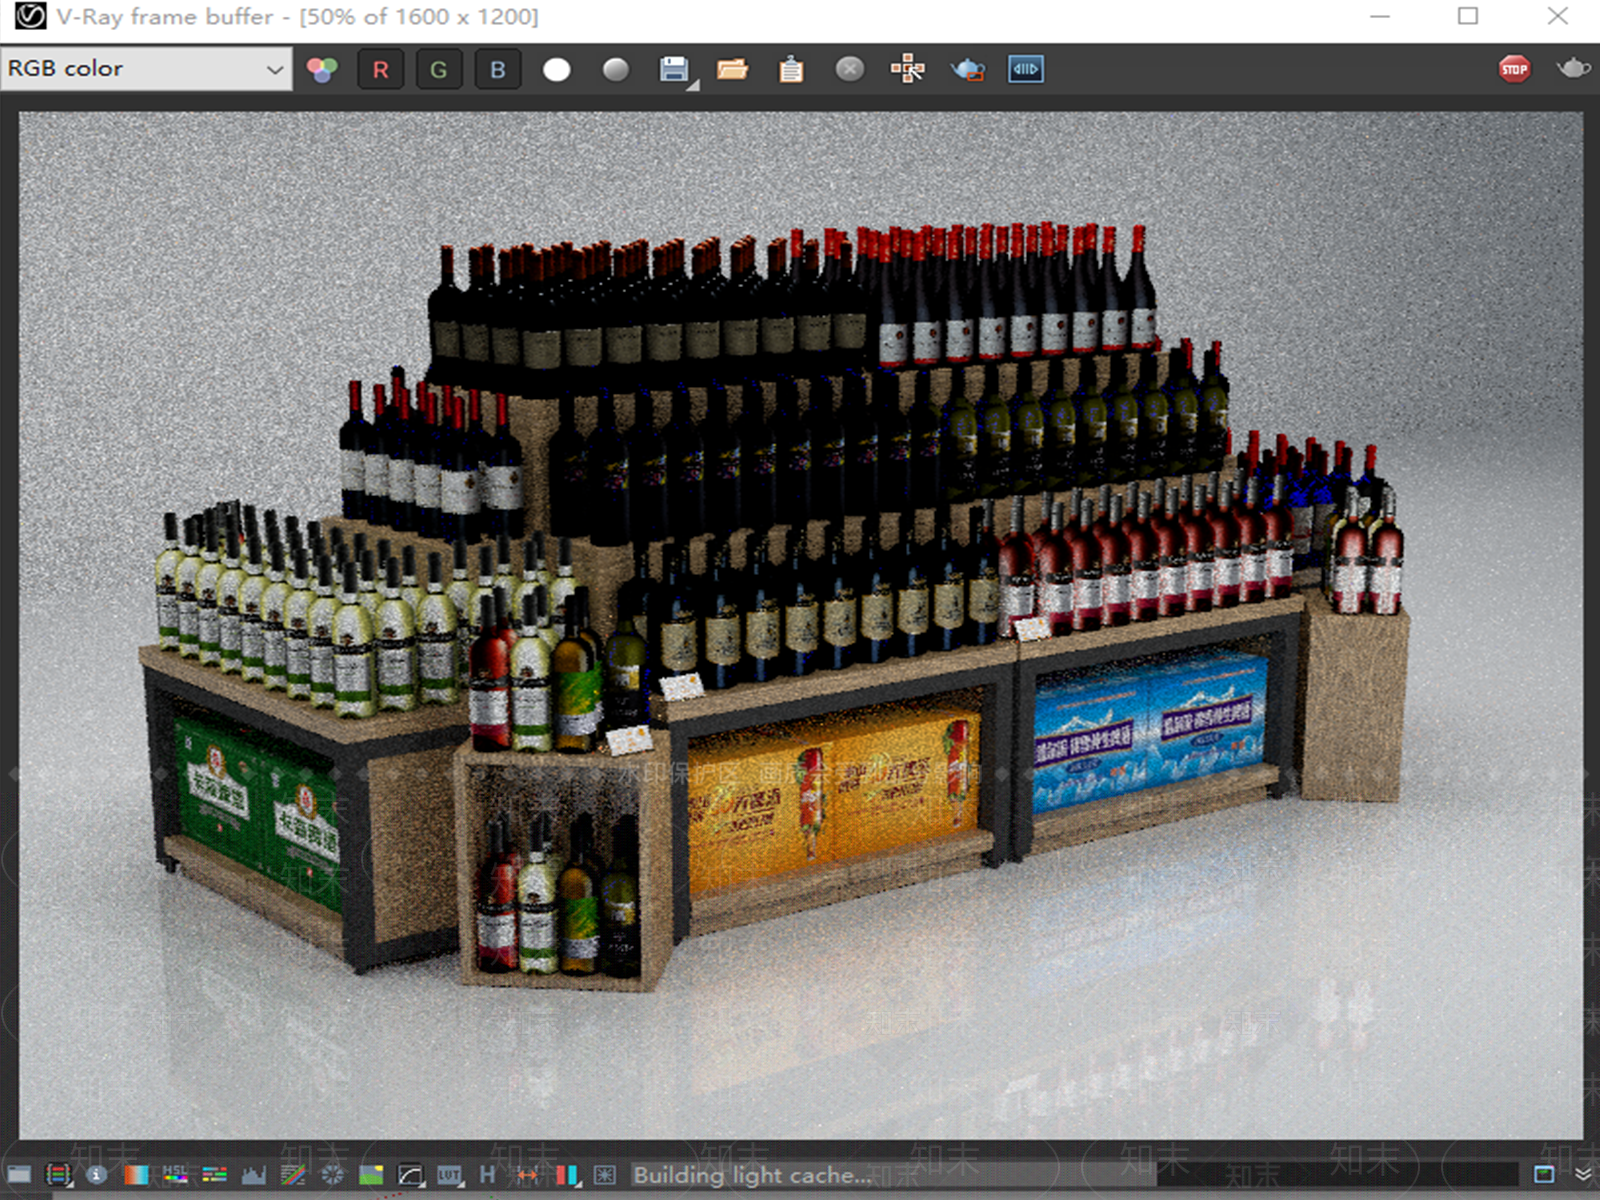
Task: Expand hidden toolbar with double chevron
Action: (1583, 1174)
